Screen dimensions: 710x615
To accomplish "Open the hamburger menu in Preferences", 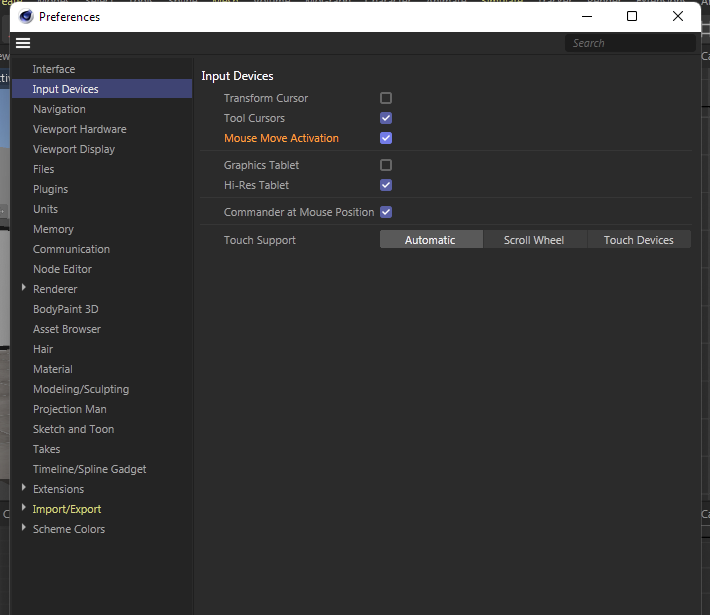I will pyautogui.click(x=23, y=43).
